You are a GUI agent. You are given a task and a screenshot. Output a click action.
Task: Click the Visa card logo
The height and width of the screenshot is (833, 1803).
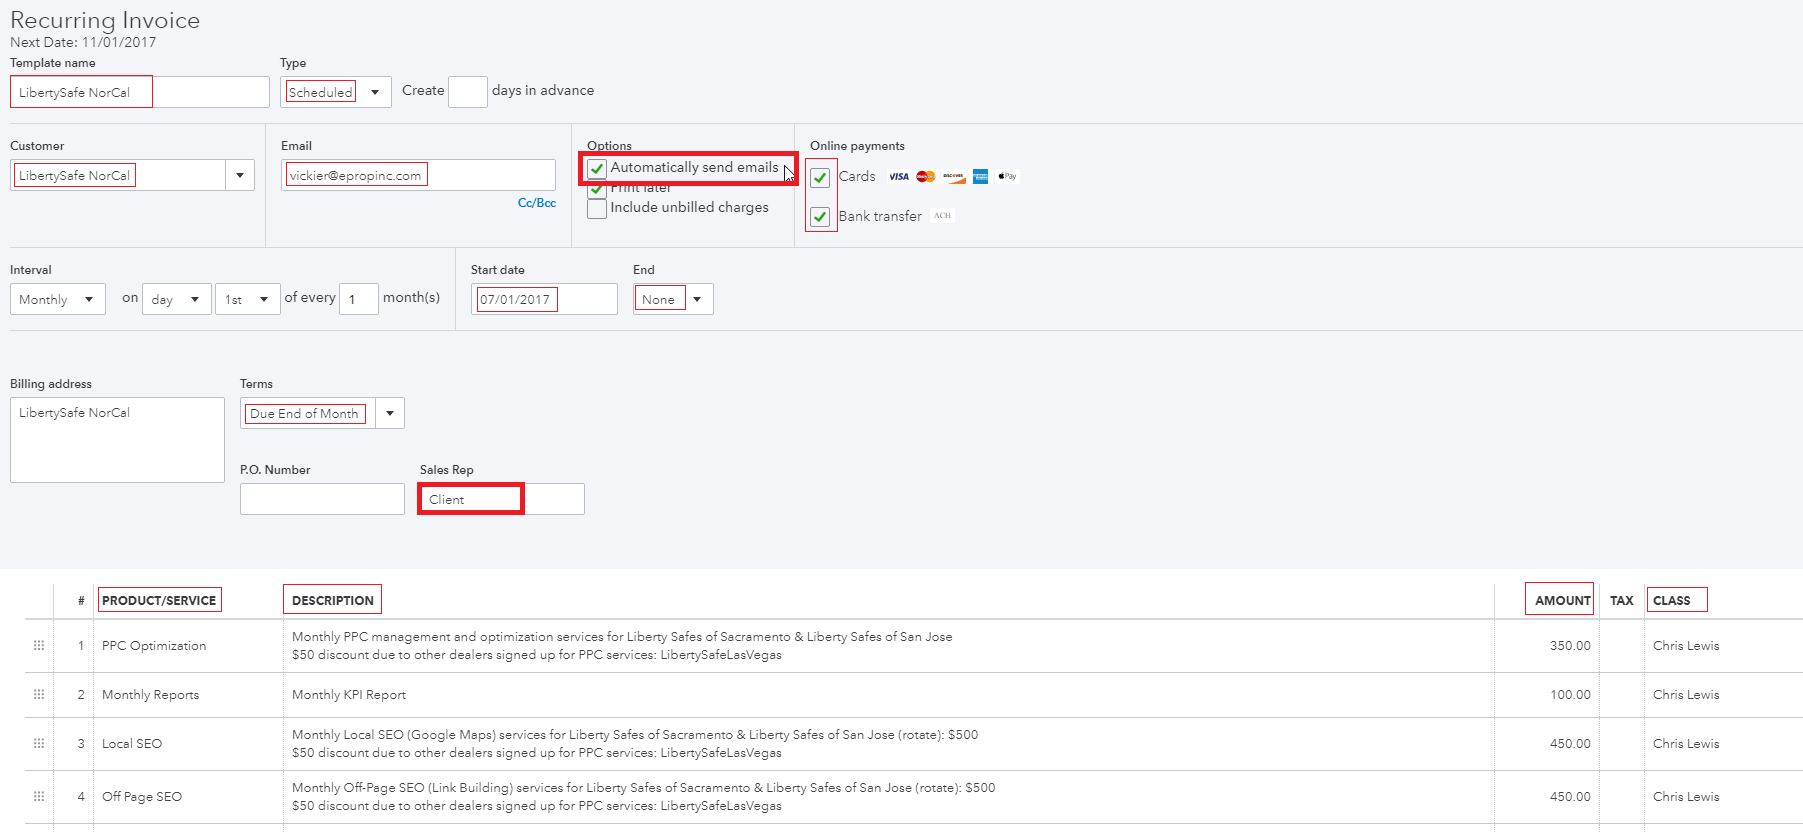[x=899, y=176]
